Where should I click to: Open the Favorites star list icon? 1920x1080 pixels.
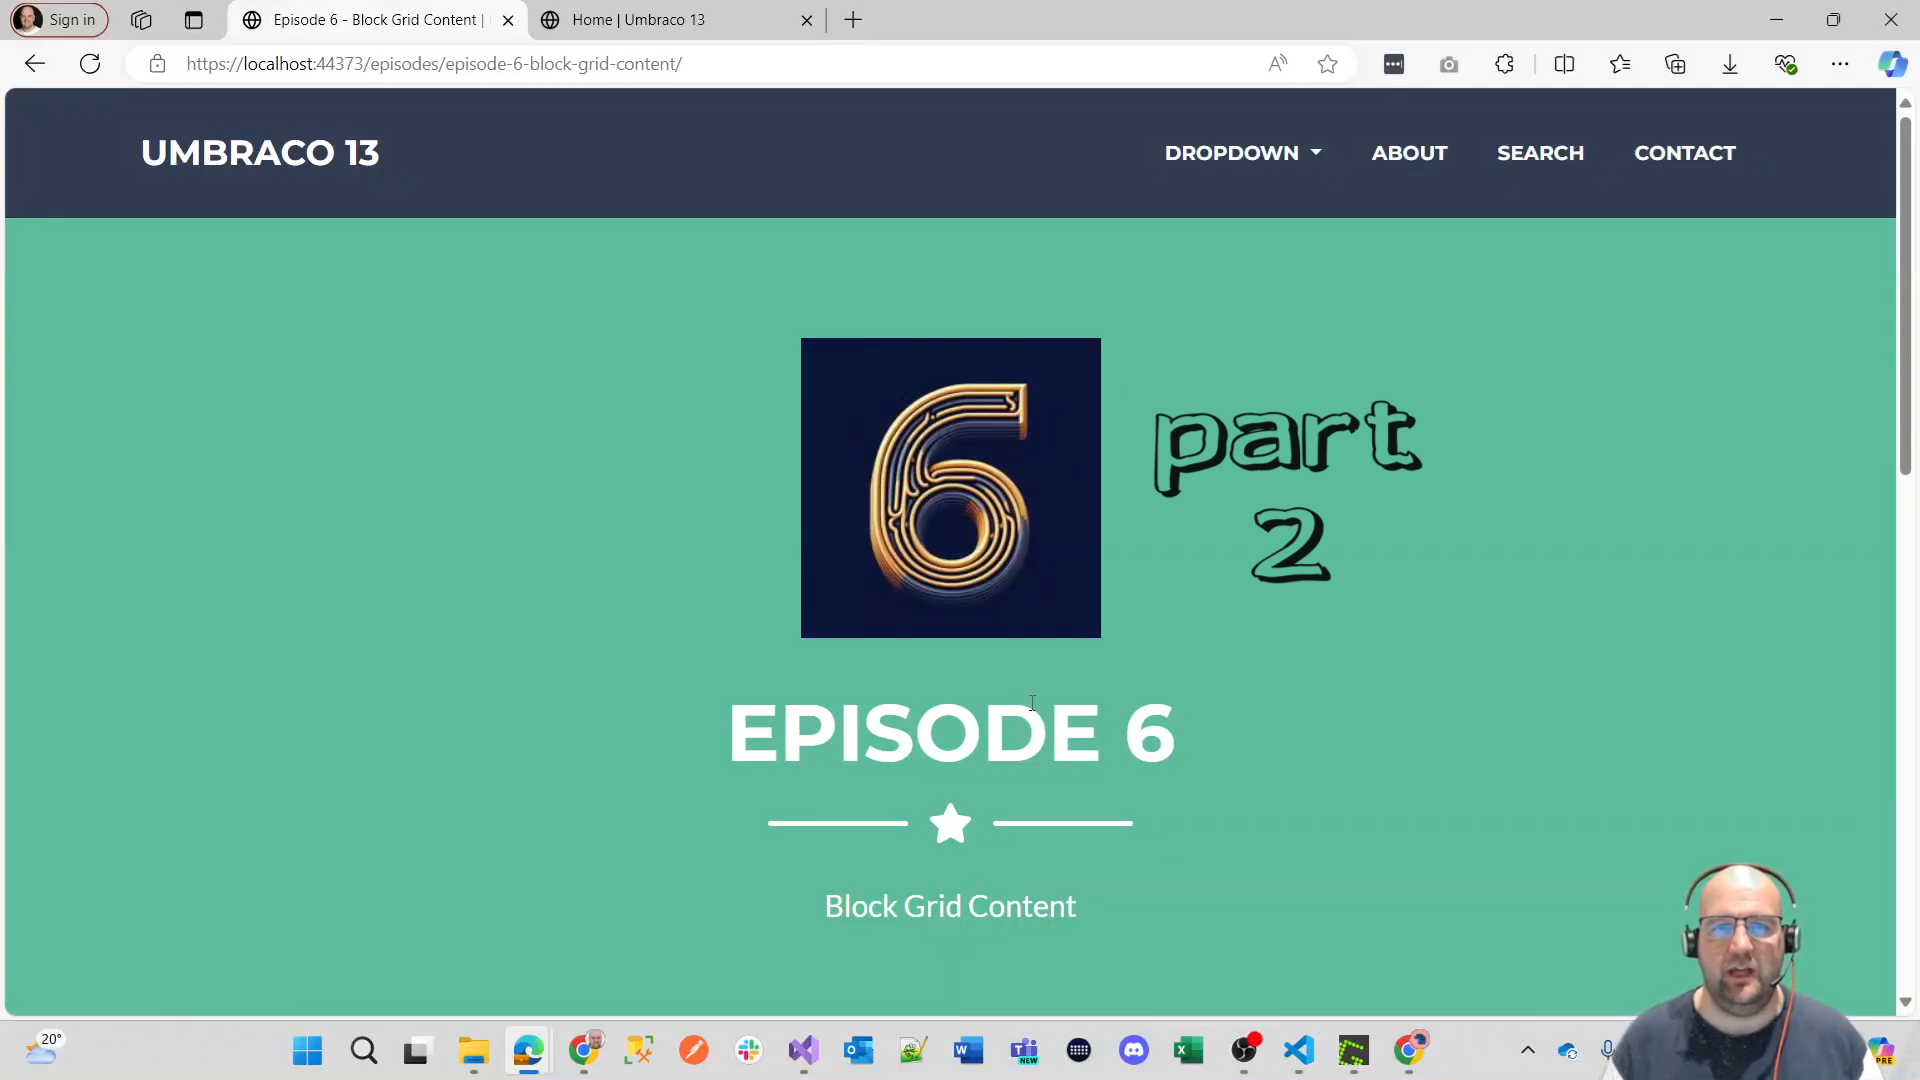pos(1621,63)
